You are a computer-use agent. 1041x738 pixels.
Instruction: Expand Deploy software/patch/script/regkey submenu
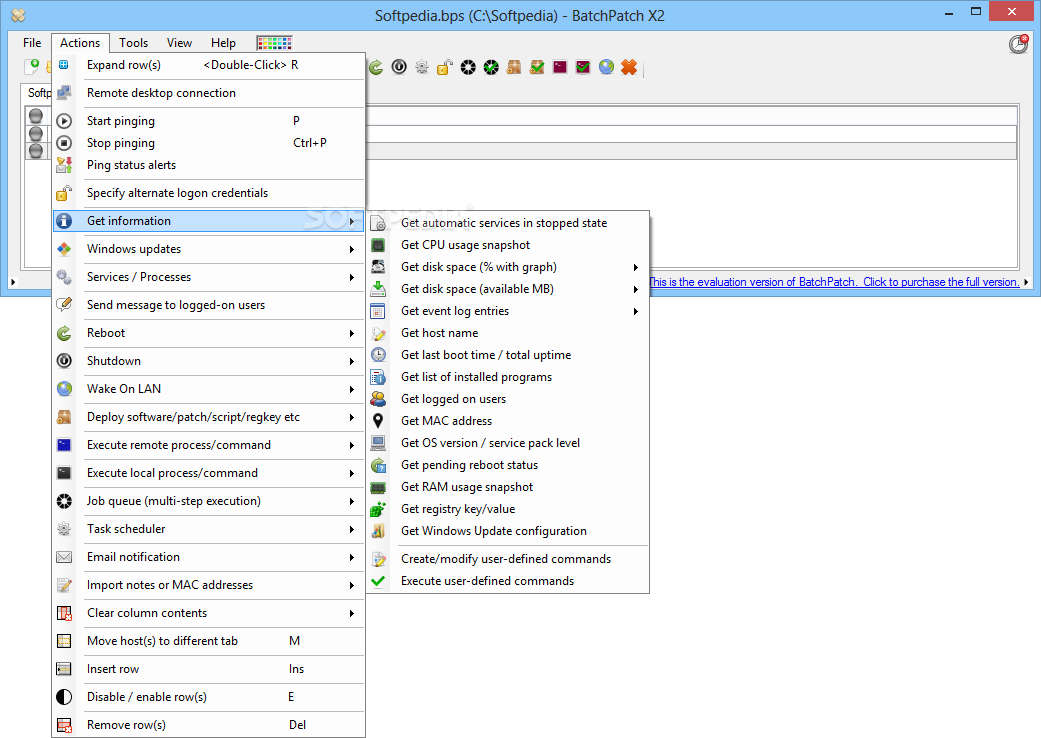click(208, 417)
